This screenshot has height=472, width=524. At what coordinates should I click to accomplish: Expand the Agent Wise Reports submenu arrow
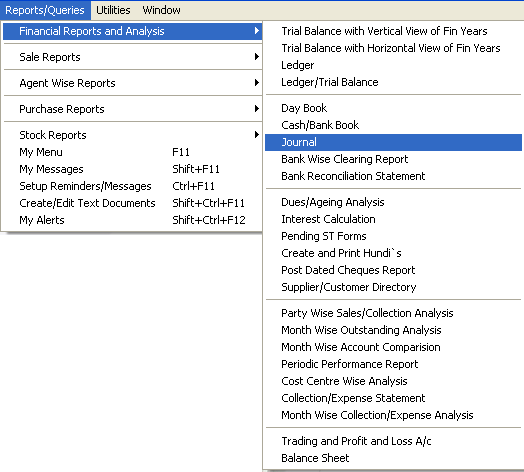tap(256, 83)
